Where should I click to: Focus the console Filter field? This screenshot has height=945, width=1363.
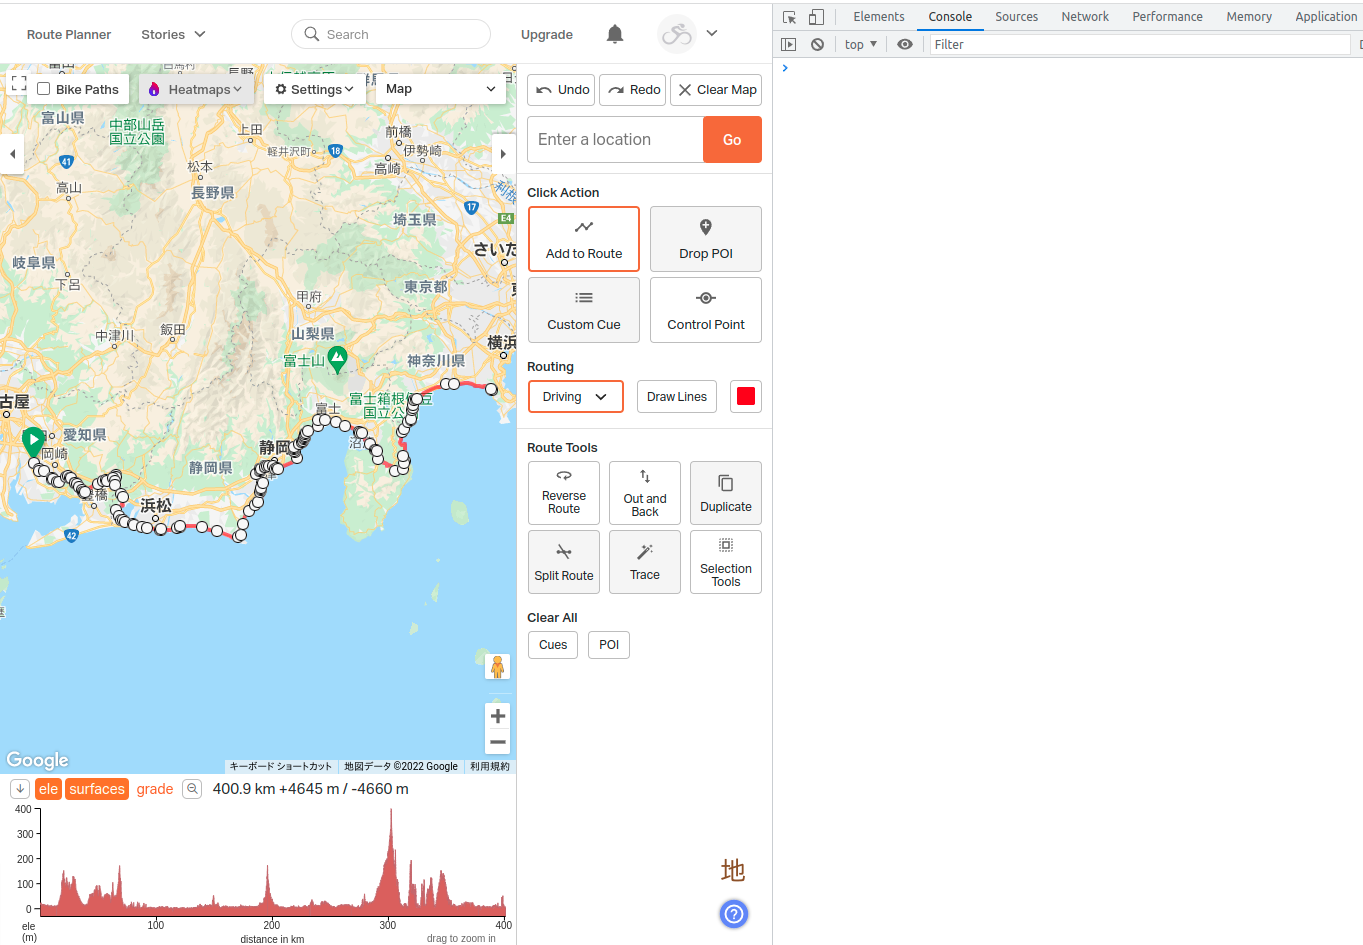pos(1140,45)
